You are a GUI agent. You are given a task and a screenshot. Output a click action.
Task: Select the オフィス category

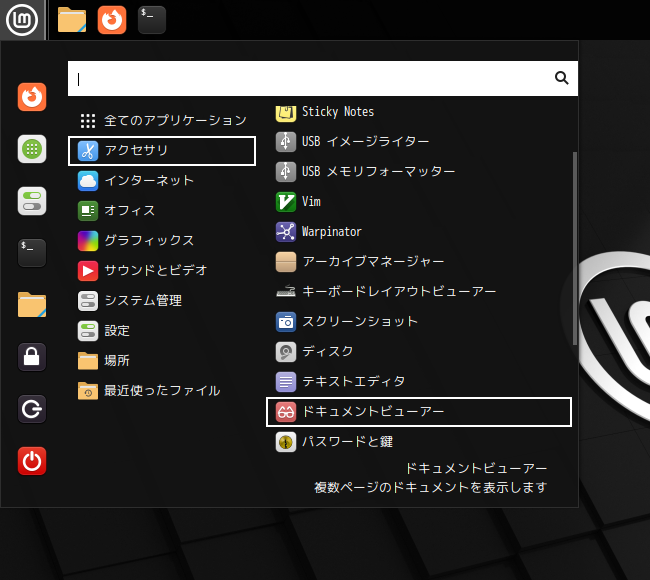coord(162,211)
